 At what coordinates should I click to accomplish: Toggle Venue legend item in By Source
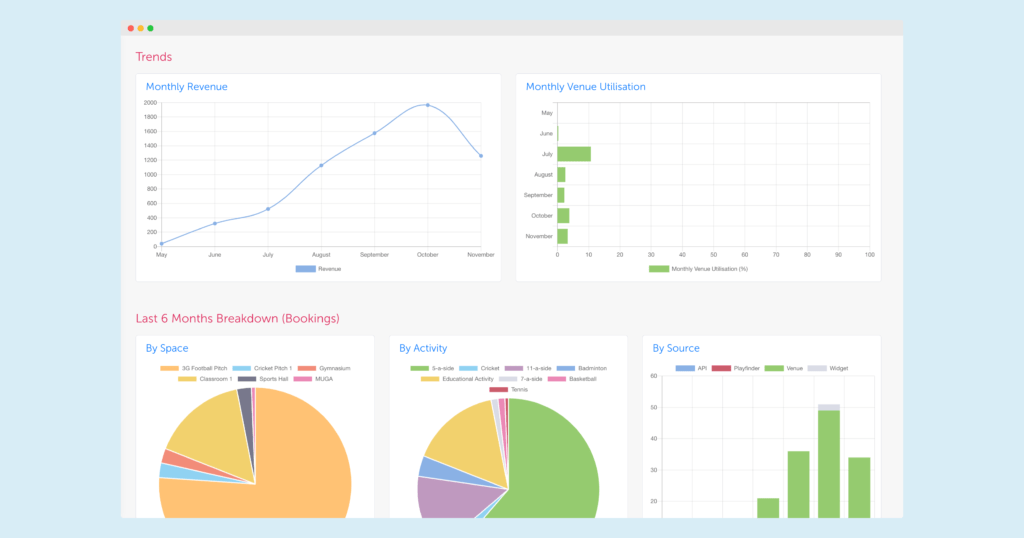(x=784, y=368)
